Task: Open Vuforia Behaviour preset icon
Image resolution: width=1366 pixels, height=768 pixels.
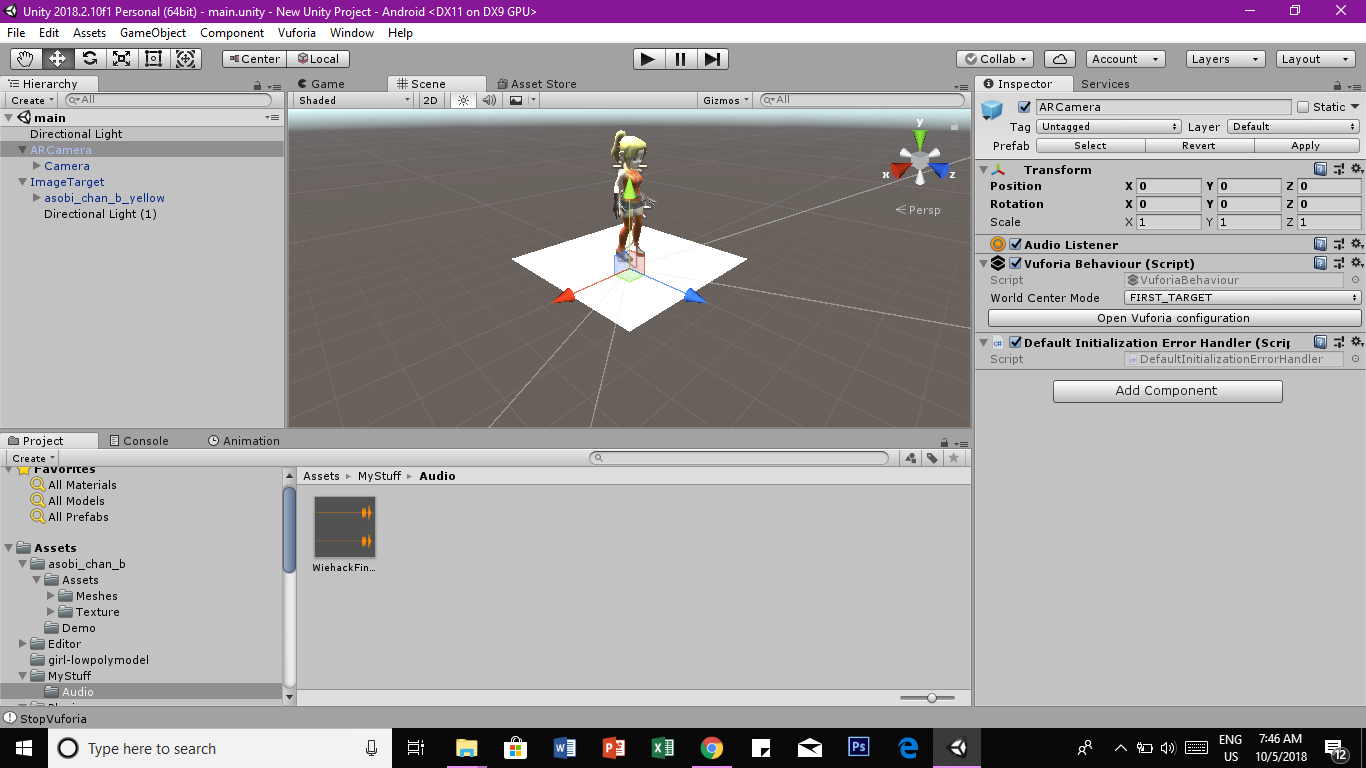Action: 1338,264
